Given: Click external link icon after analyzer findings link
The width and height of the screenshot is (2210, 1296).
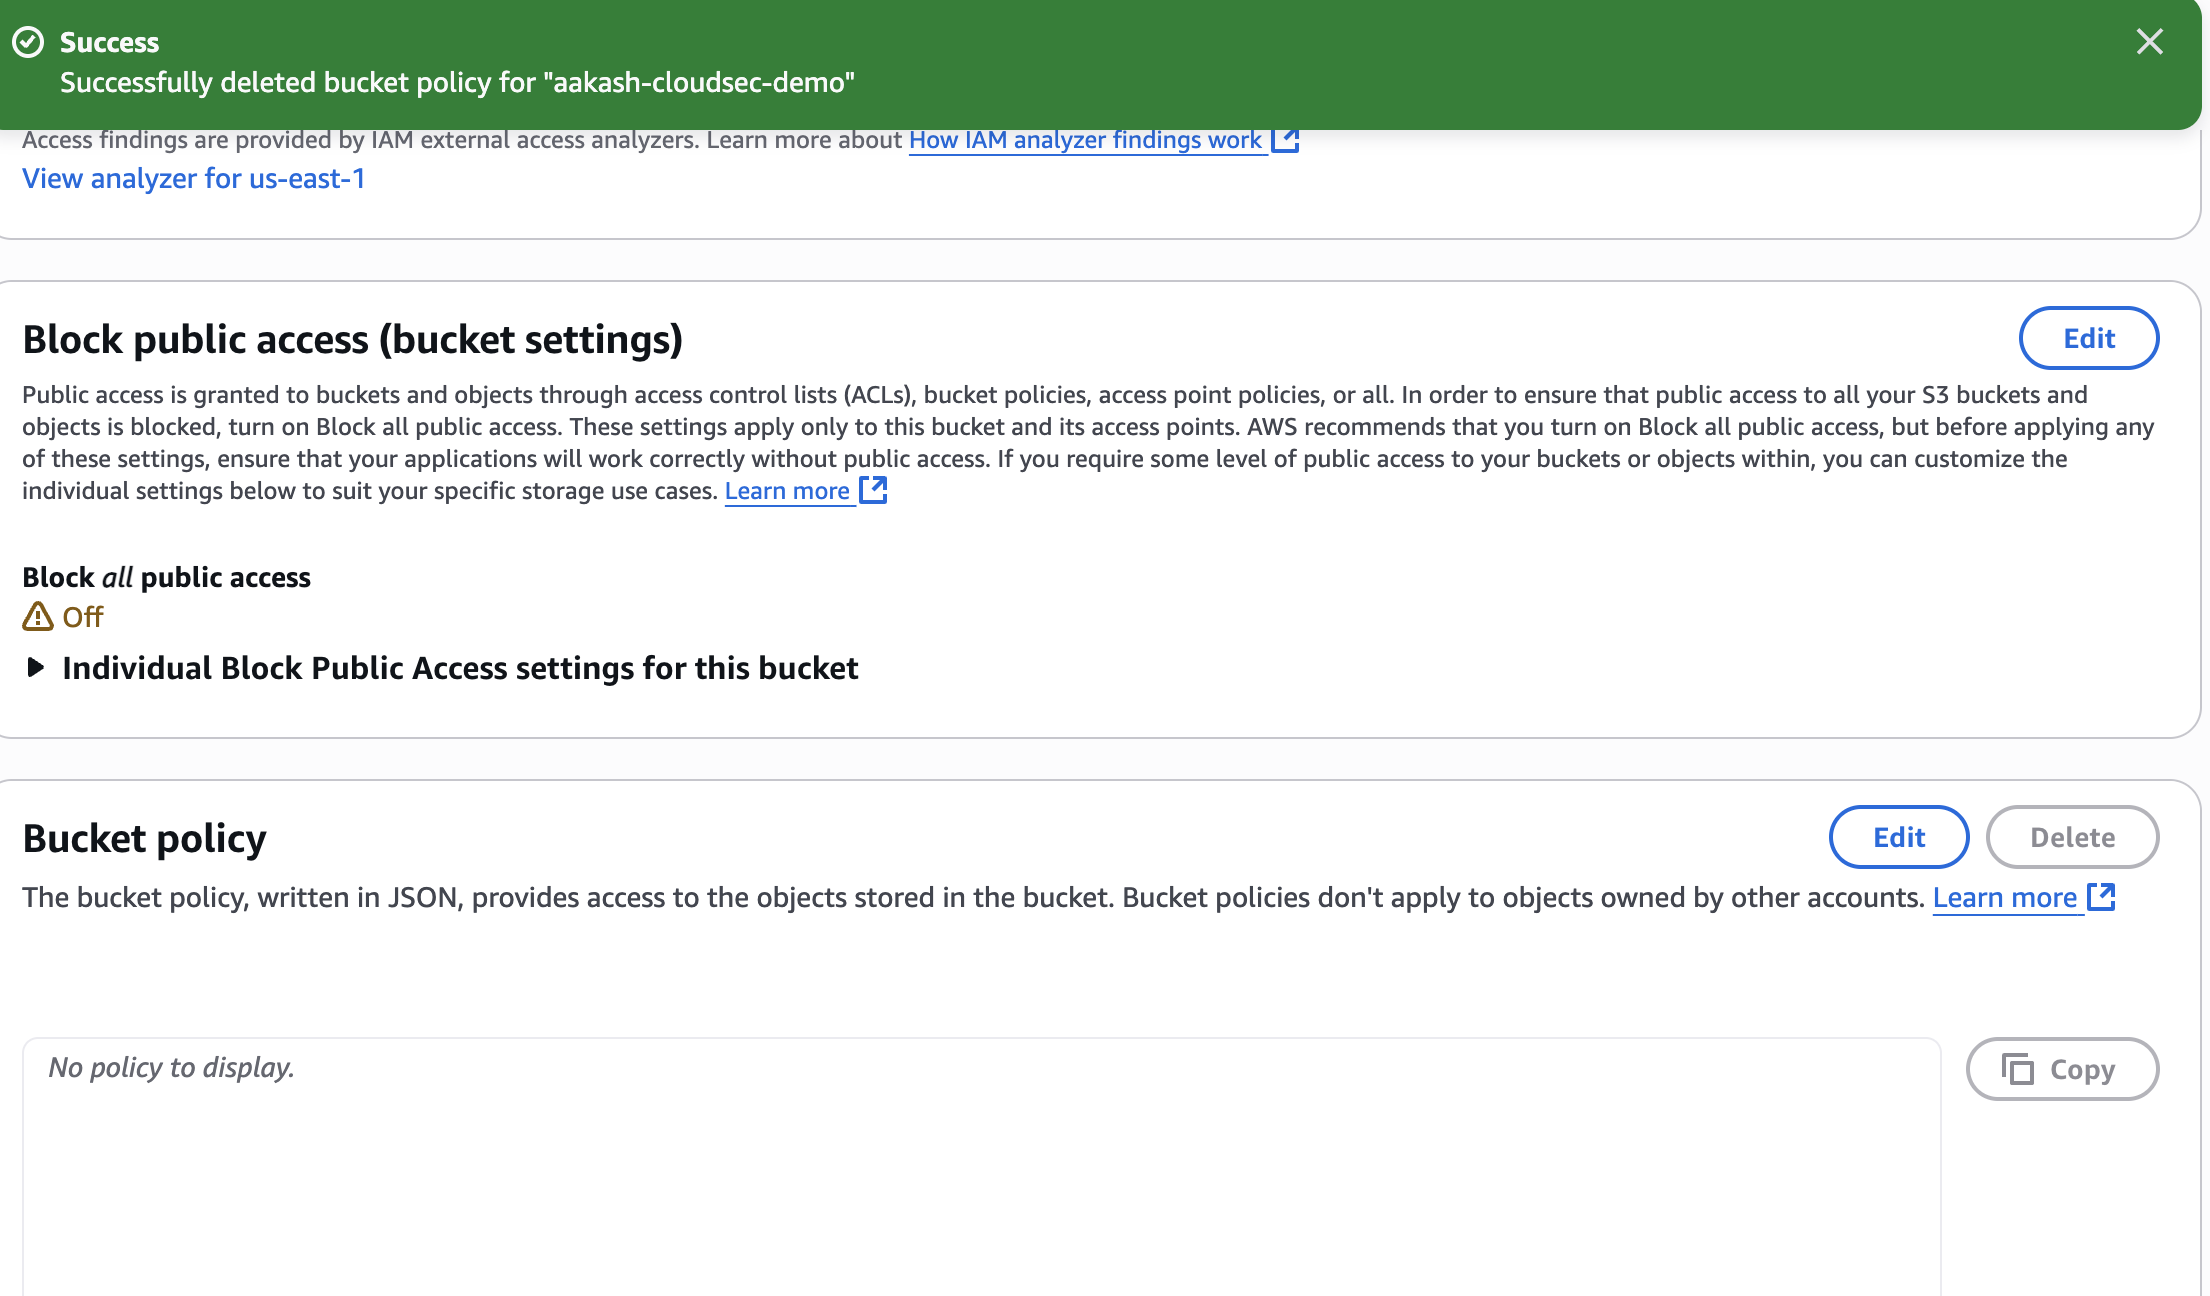Looking at the screenshot, I should click(x=1285, y=140).
